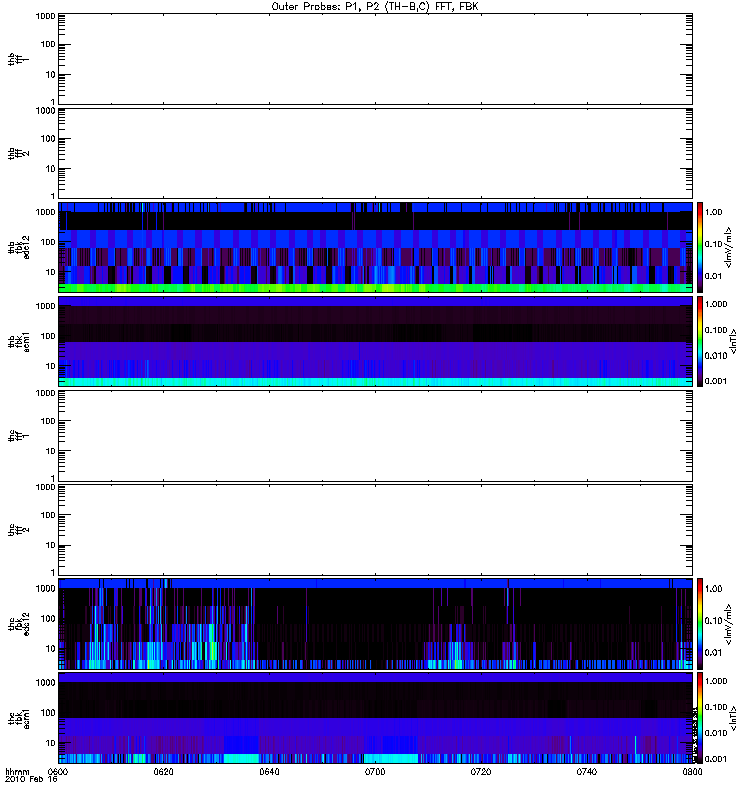Click the 100 y-axis tick of thb fbk scm1
This screenshot has width=750, height=800.
47,336
